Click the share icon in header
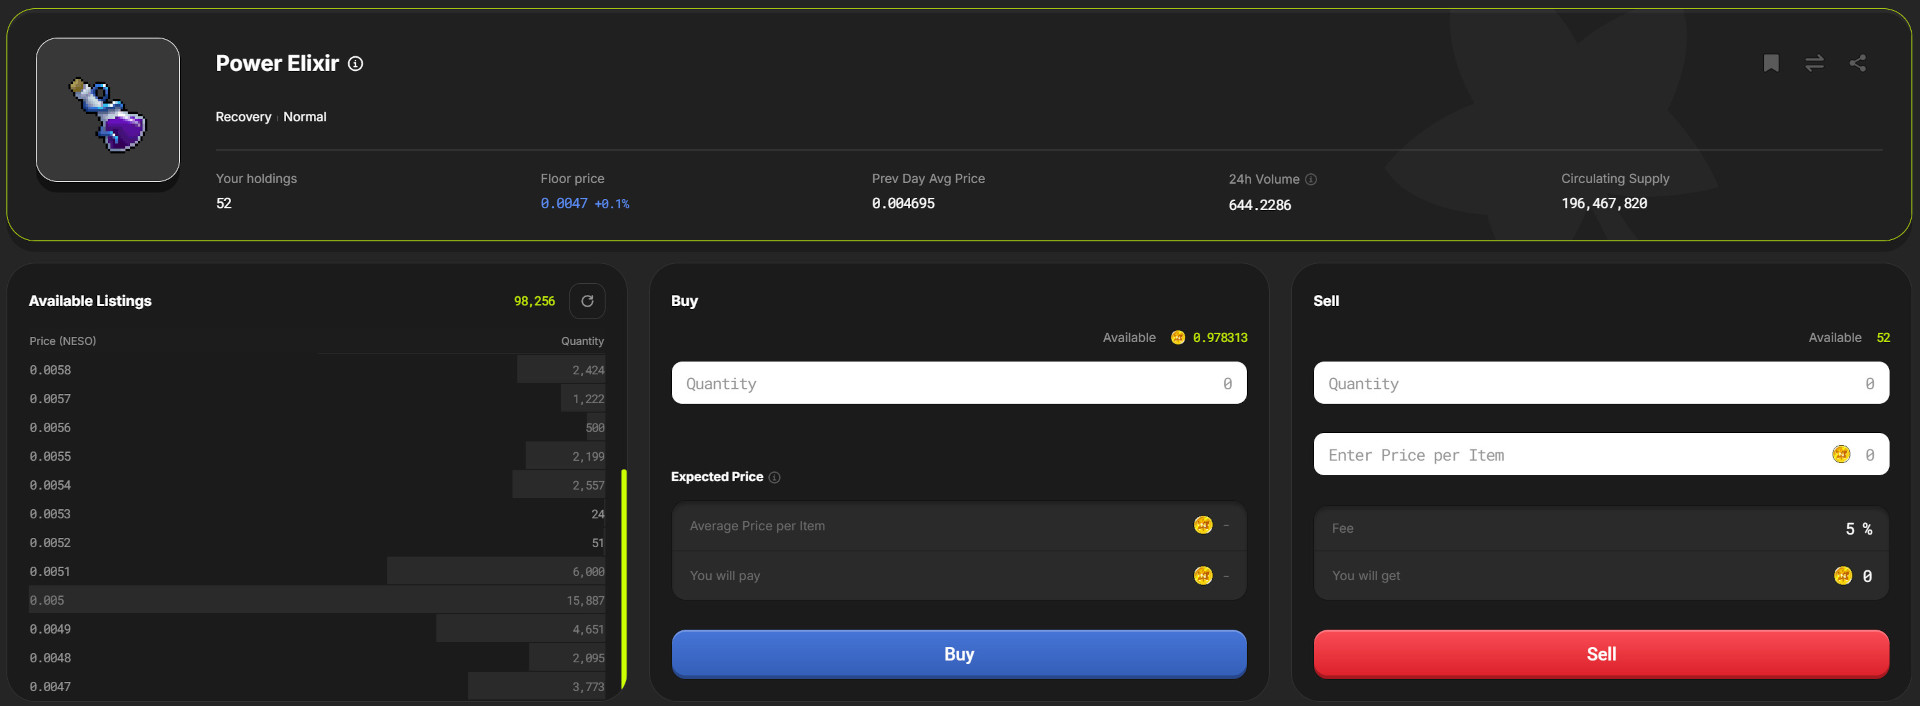Viewport: 1920px width, 706px height. click(1857, 63)
